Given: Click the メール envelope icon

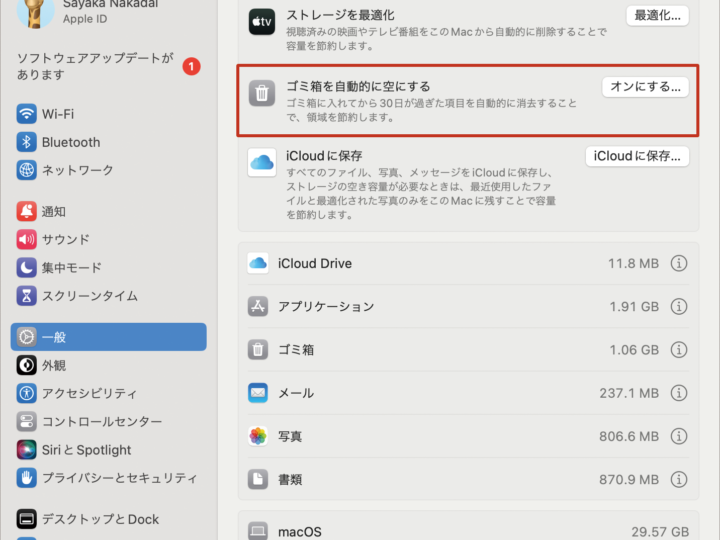Looking at the screenshot, I should tap(258, 393).
